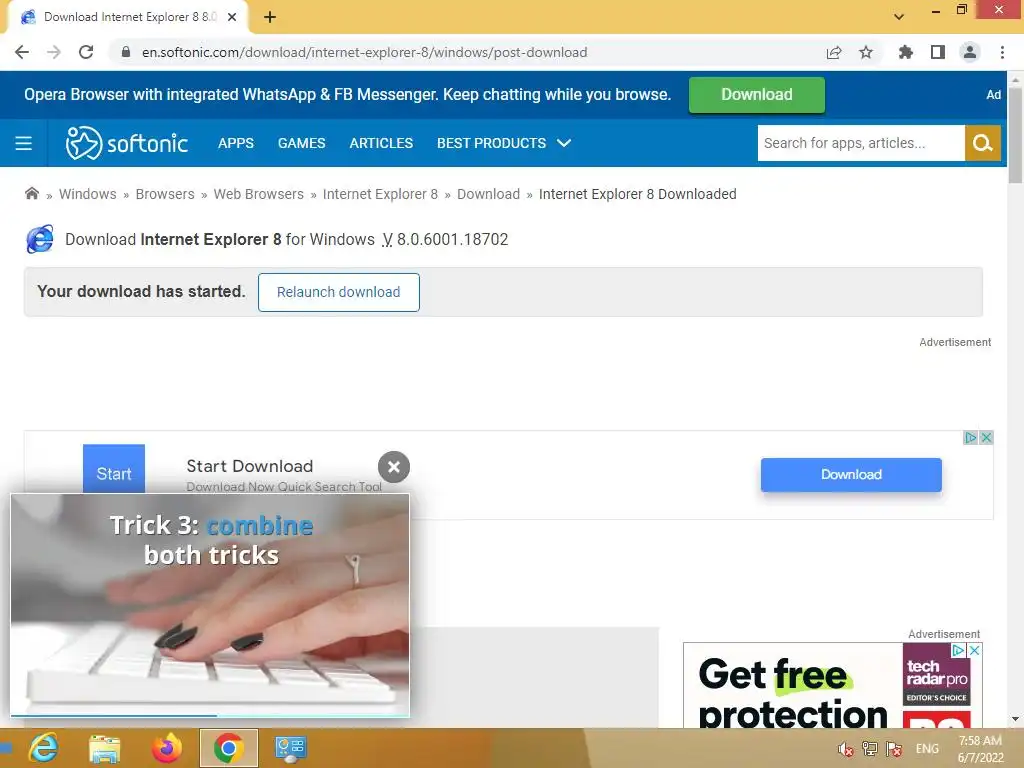Open the Chrome profile avatar

970,52
